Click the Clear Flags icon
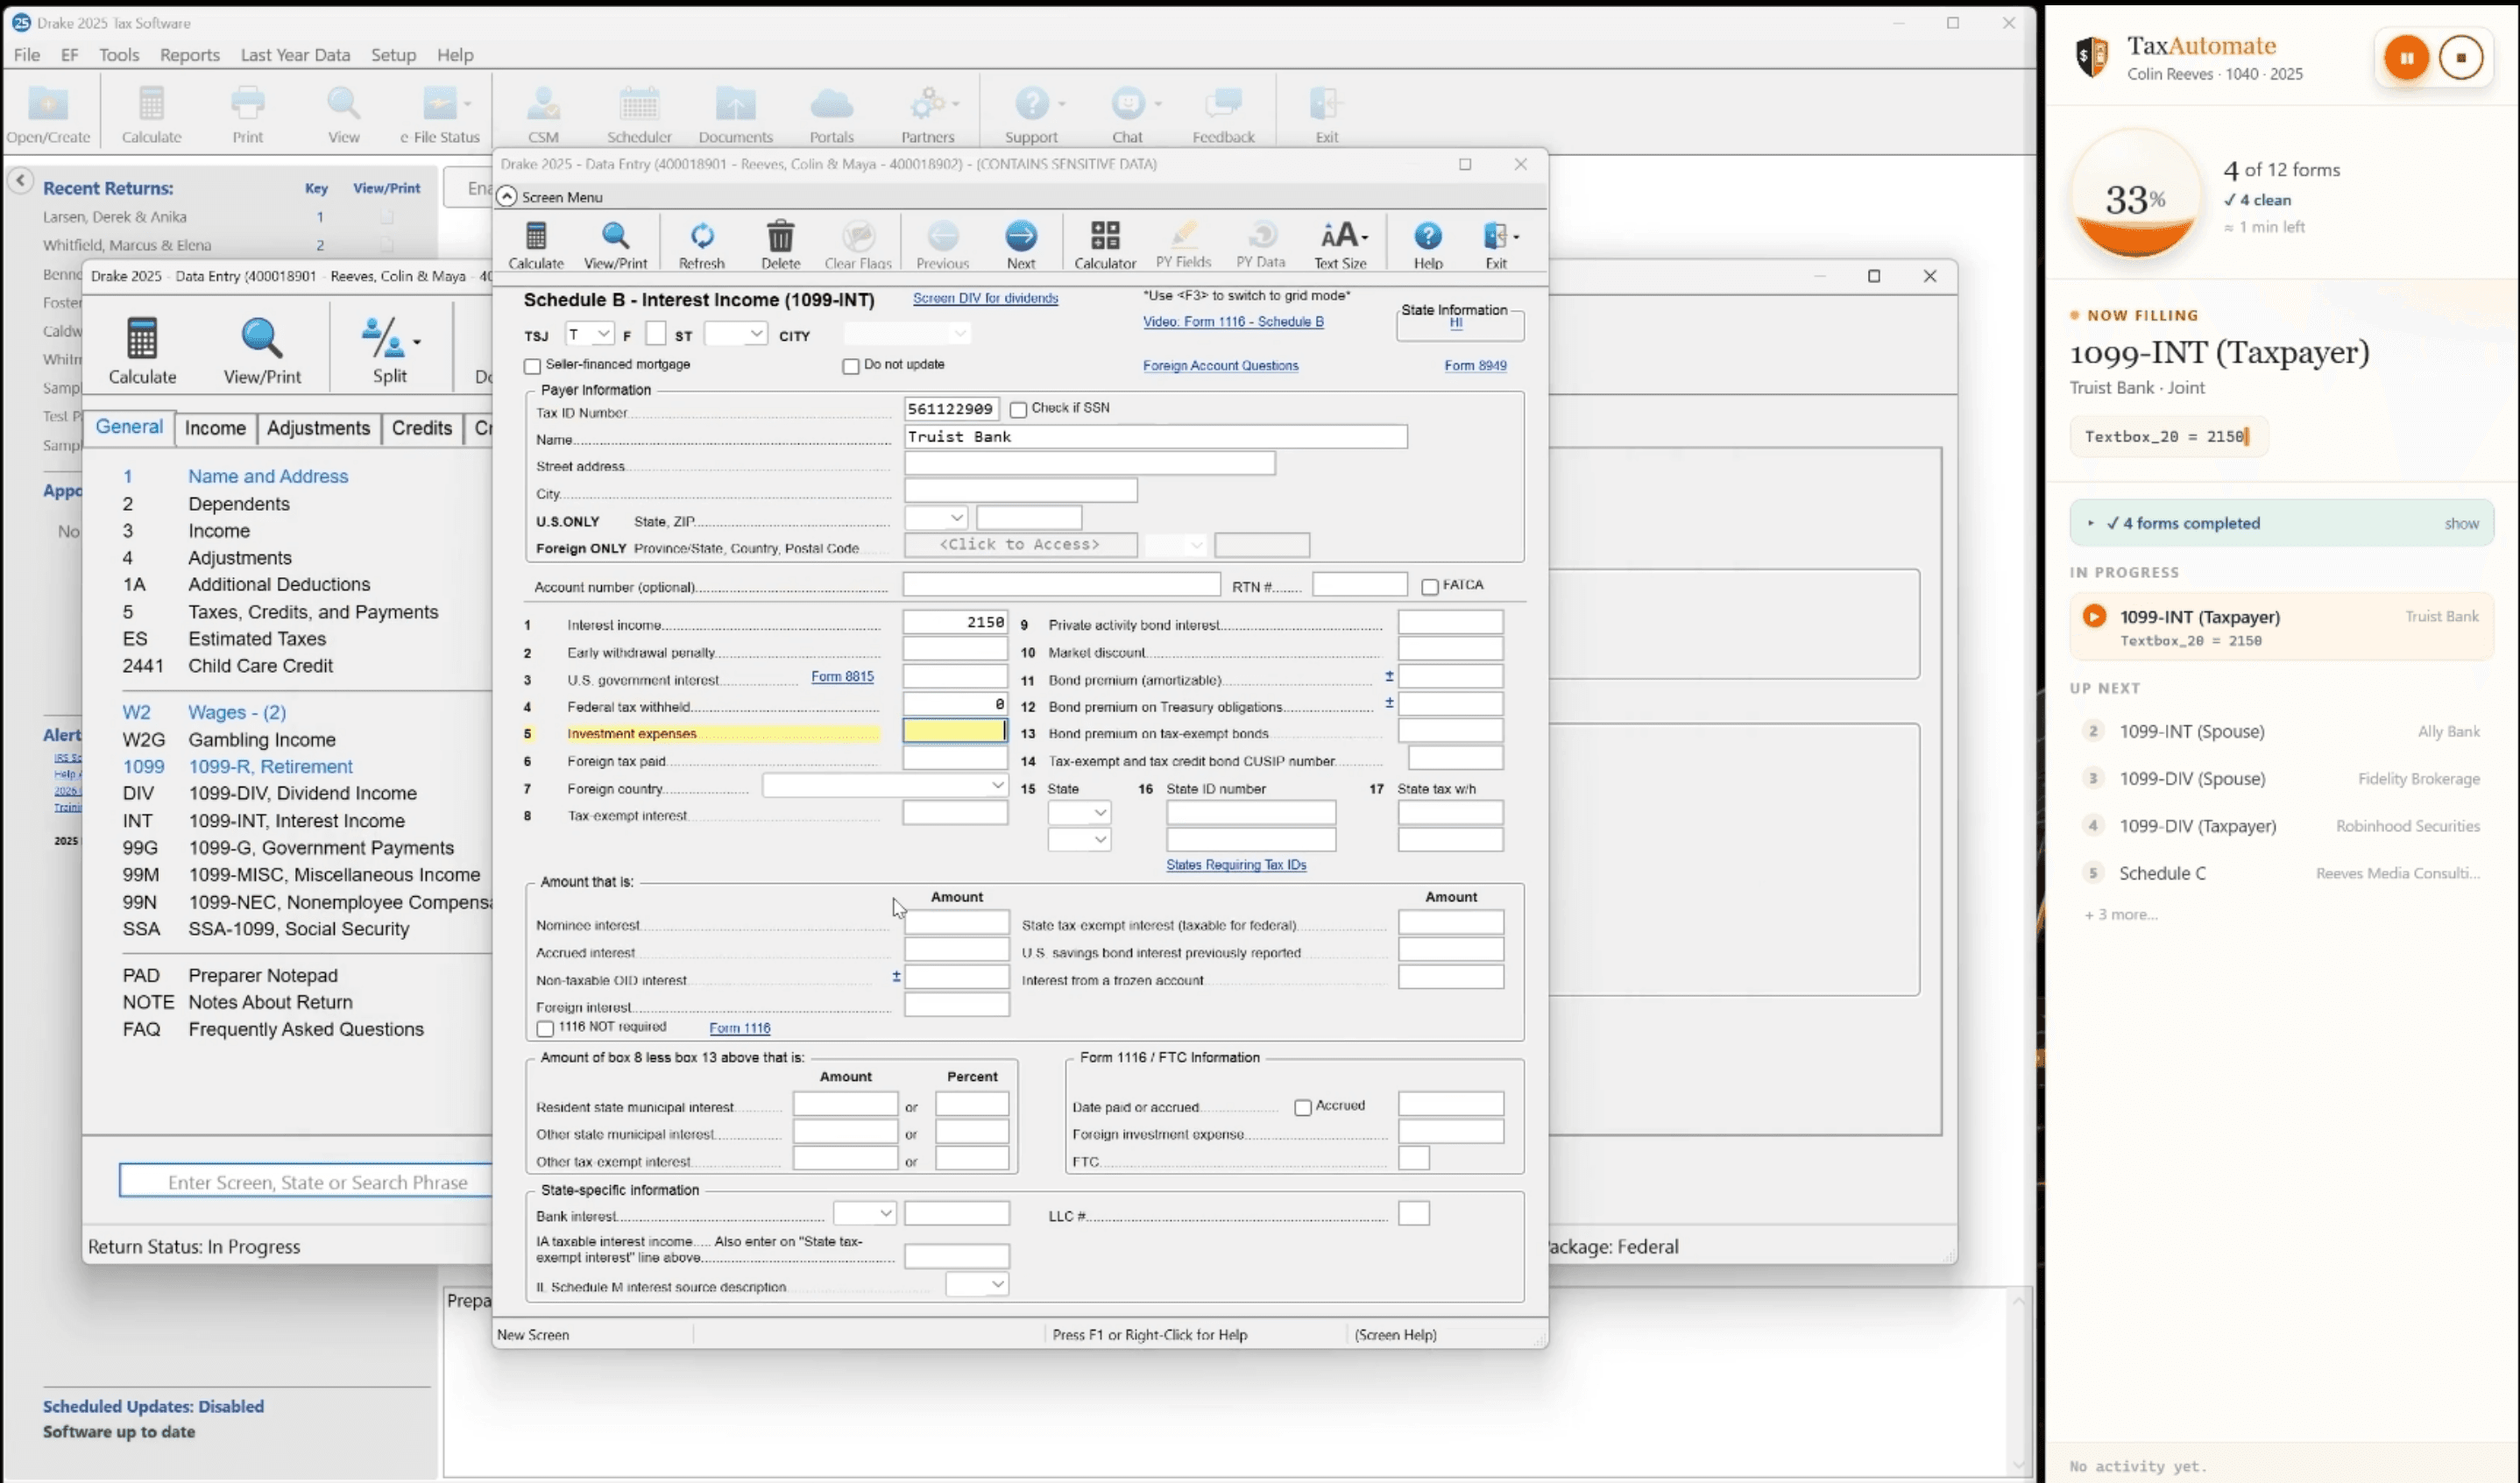The width and height of the screenshot is (2520, 1483). [x=857, y=245]
